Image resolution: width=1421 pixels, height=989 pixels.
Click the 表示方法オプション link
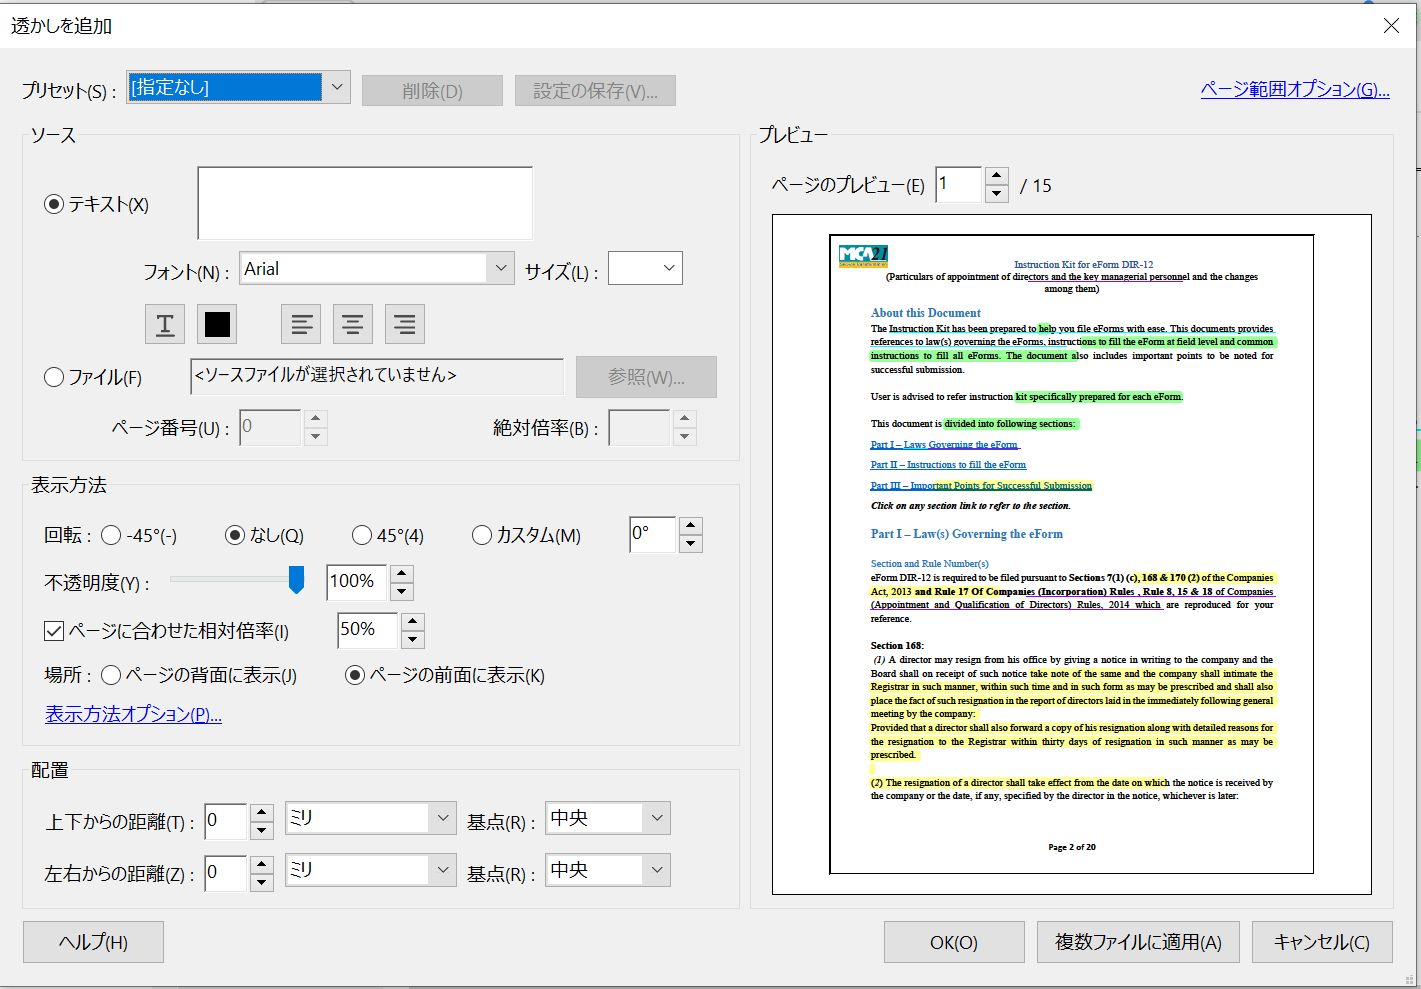(x=133, y=714)
